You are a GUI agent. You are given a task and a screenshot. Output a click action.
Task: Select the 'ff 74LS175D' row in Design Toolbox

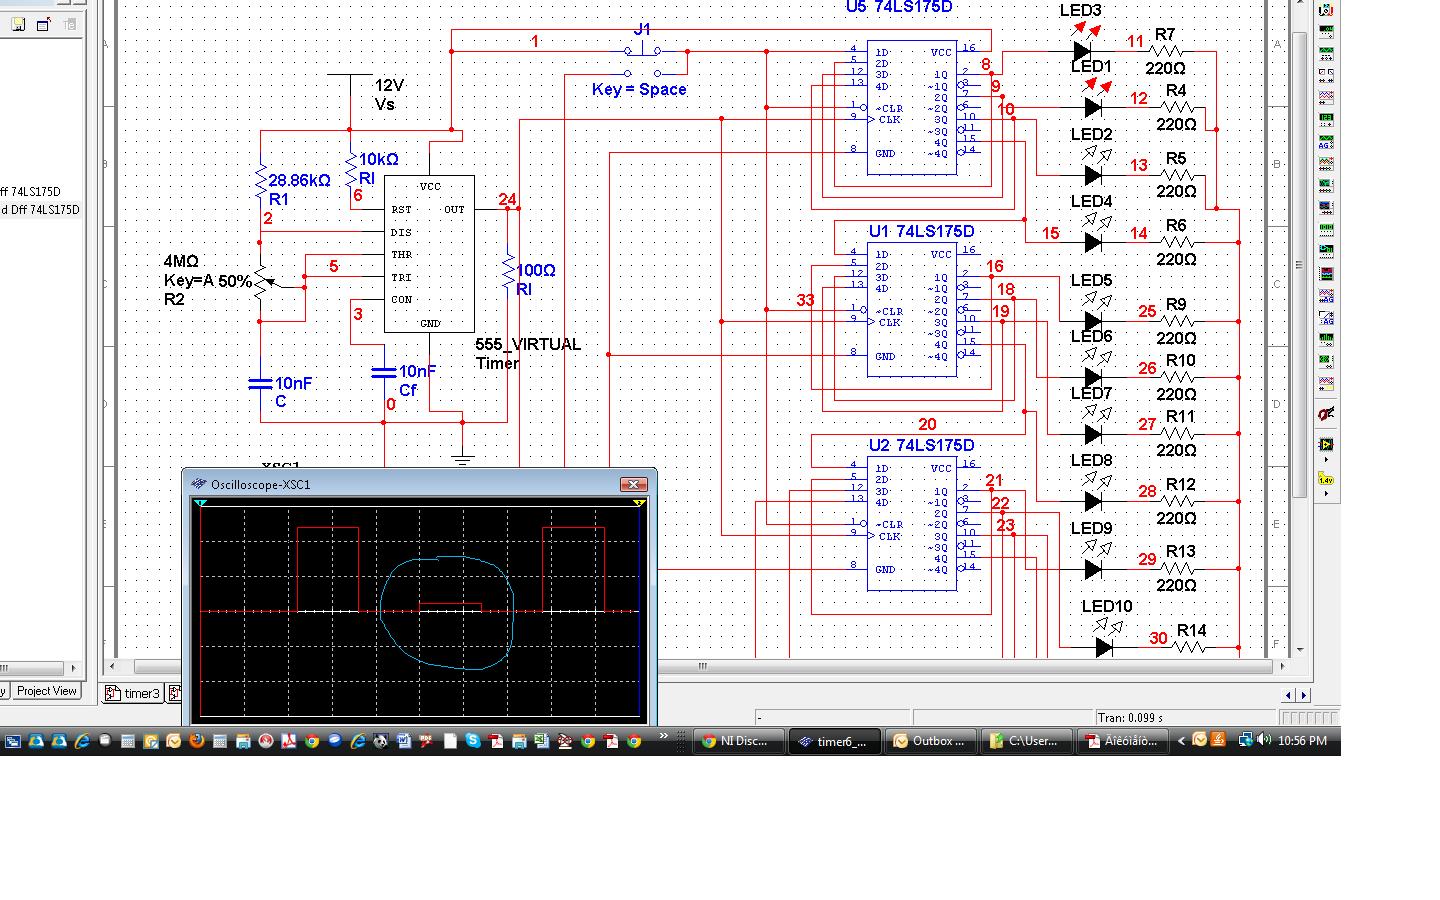(32, 192)
